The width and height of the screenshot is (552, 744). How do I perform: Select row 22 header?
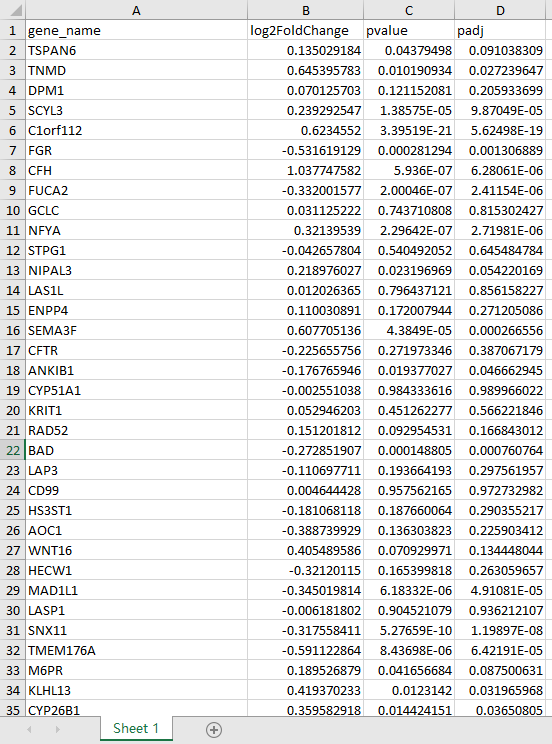(13, 450)
